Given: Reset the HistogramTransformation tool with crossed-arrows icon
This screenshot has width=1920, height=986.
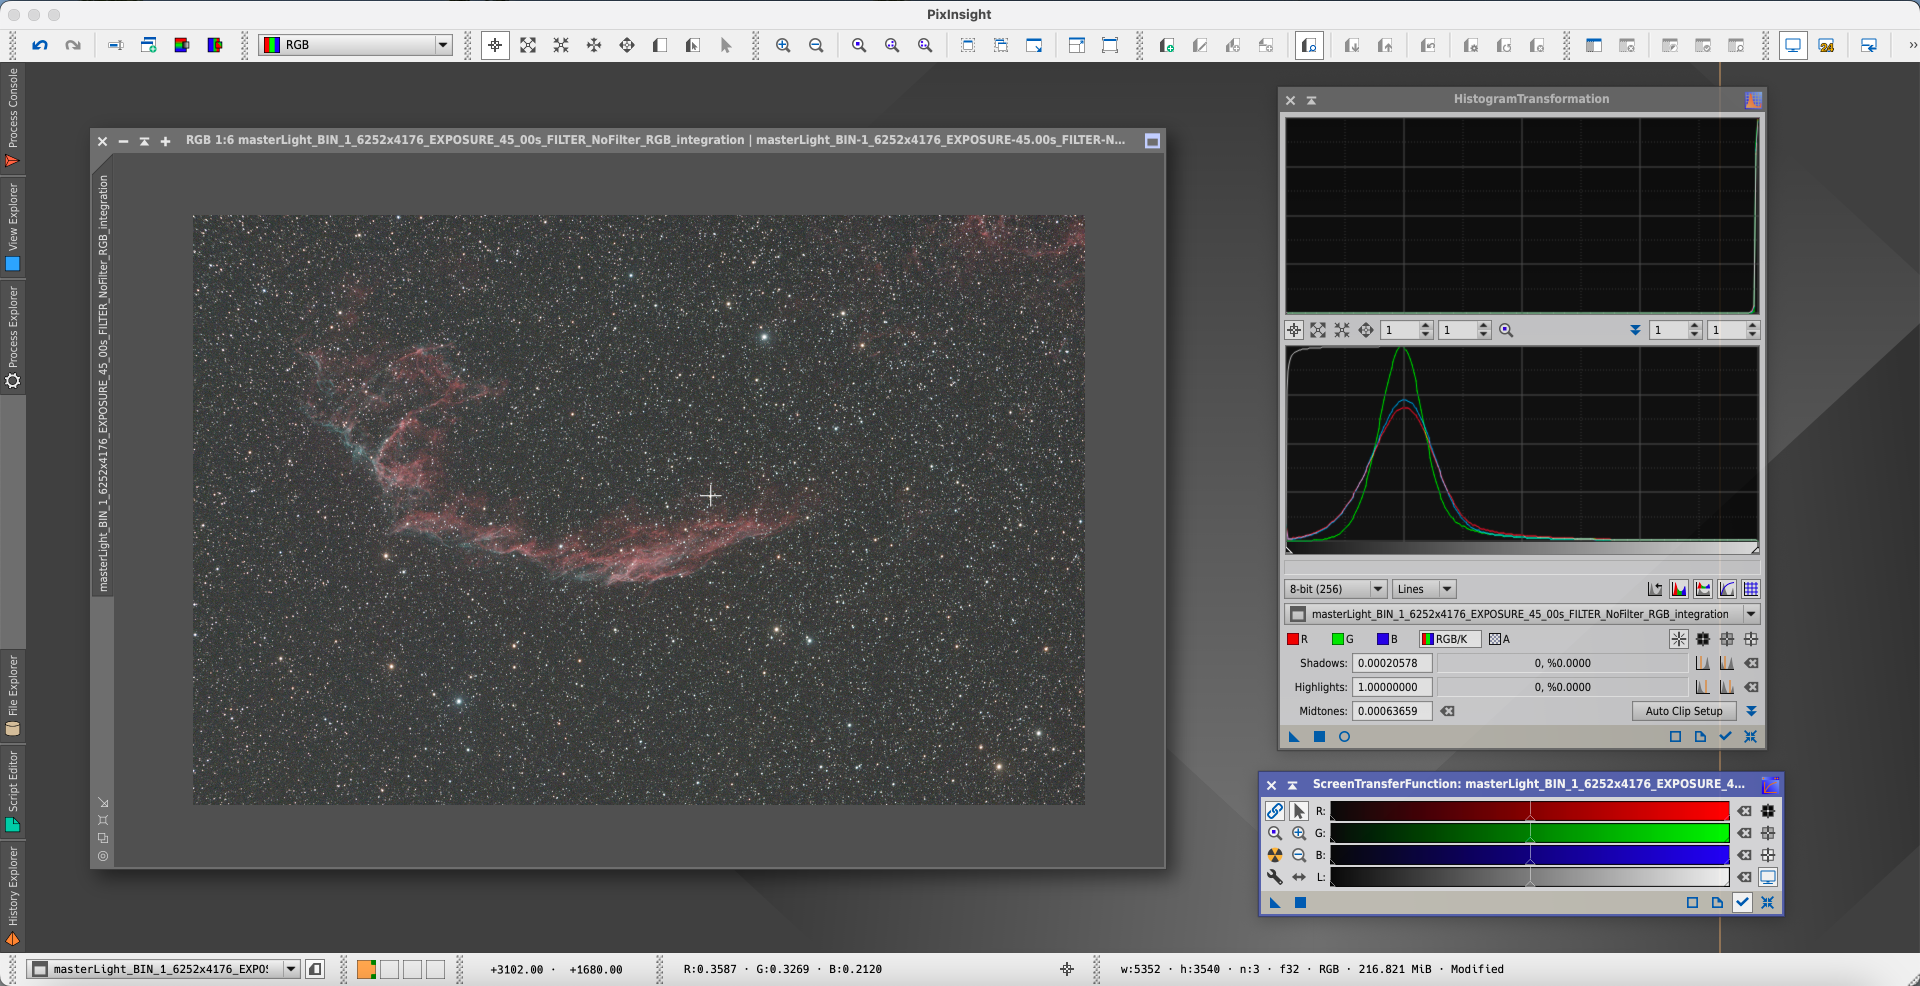Looking at the screenshot, I should tap(1750, 737).
